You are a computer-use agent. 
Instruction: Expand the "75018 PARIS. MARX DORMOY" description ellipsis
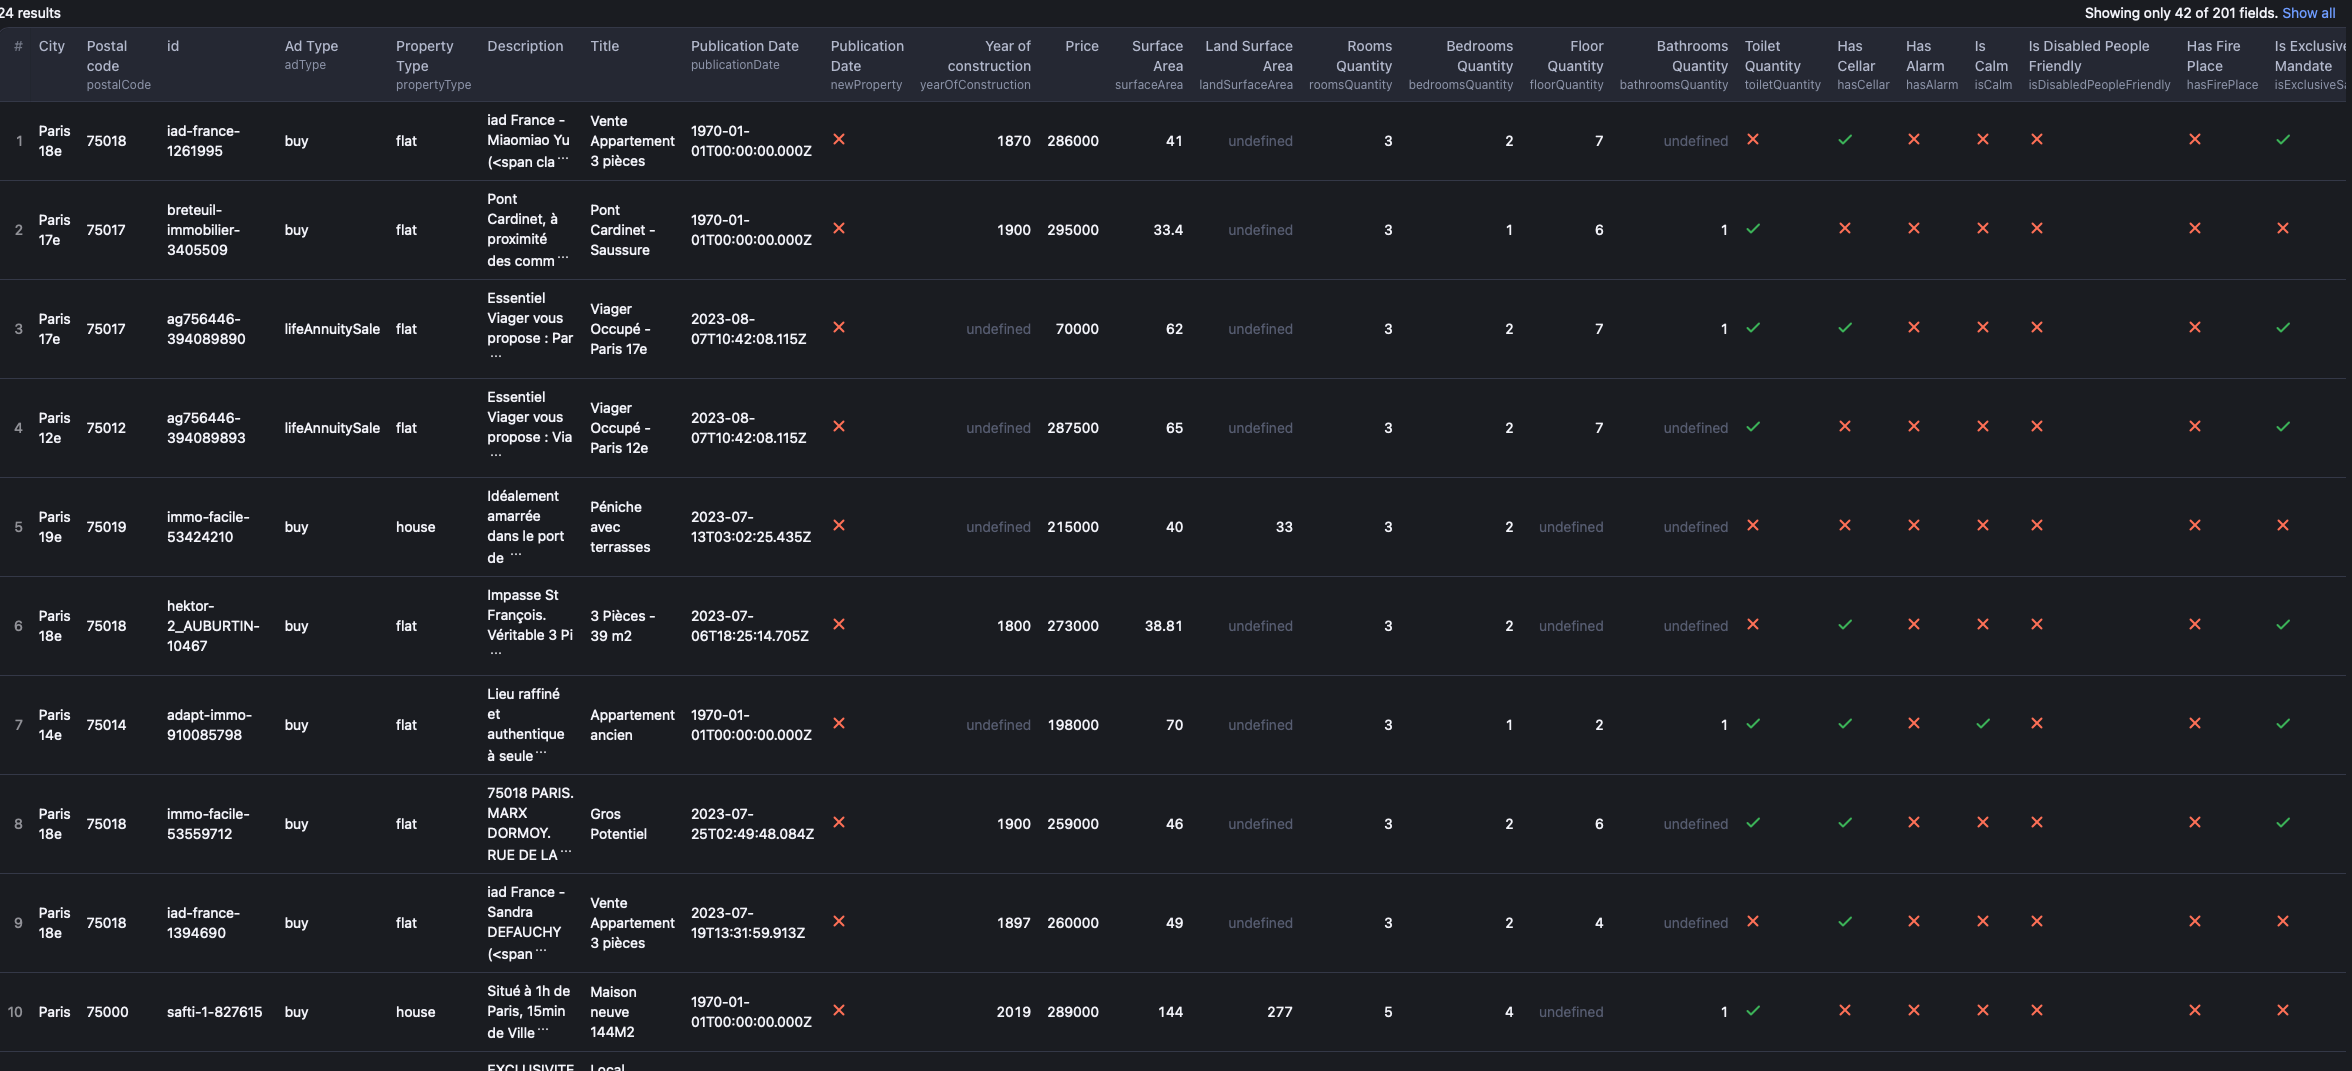(566, 854)
